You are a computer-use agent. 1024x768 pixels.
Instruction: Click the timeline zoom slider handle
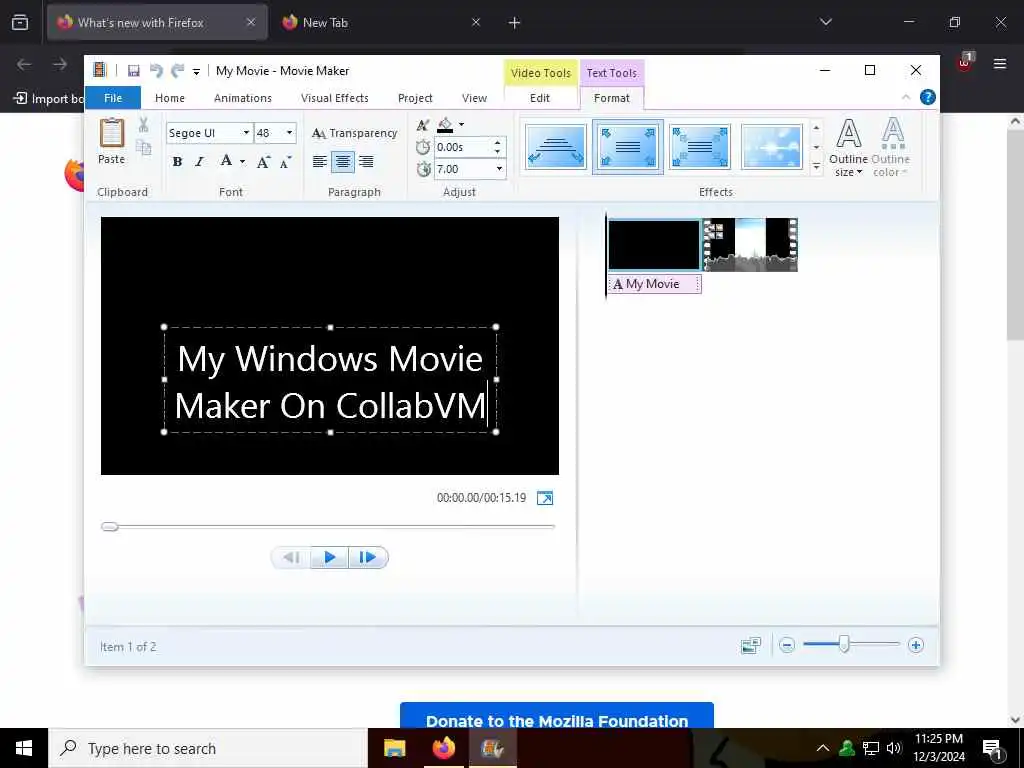pyautogui.click(x=844, y=645)
